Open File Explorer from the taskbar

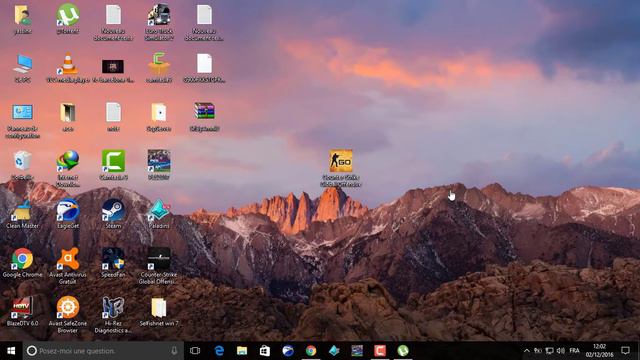coord(242,351)
